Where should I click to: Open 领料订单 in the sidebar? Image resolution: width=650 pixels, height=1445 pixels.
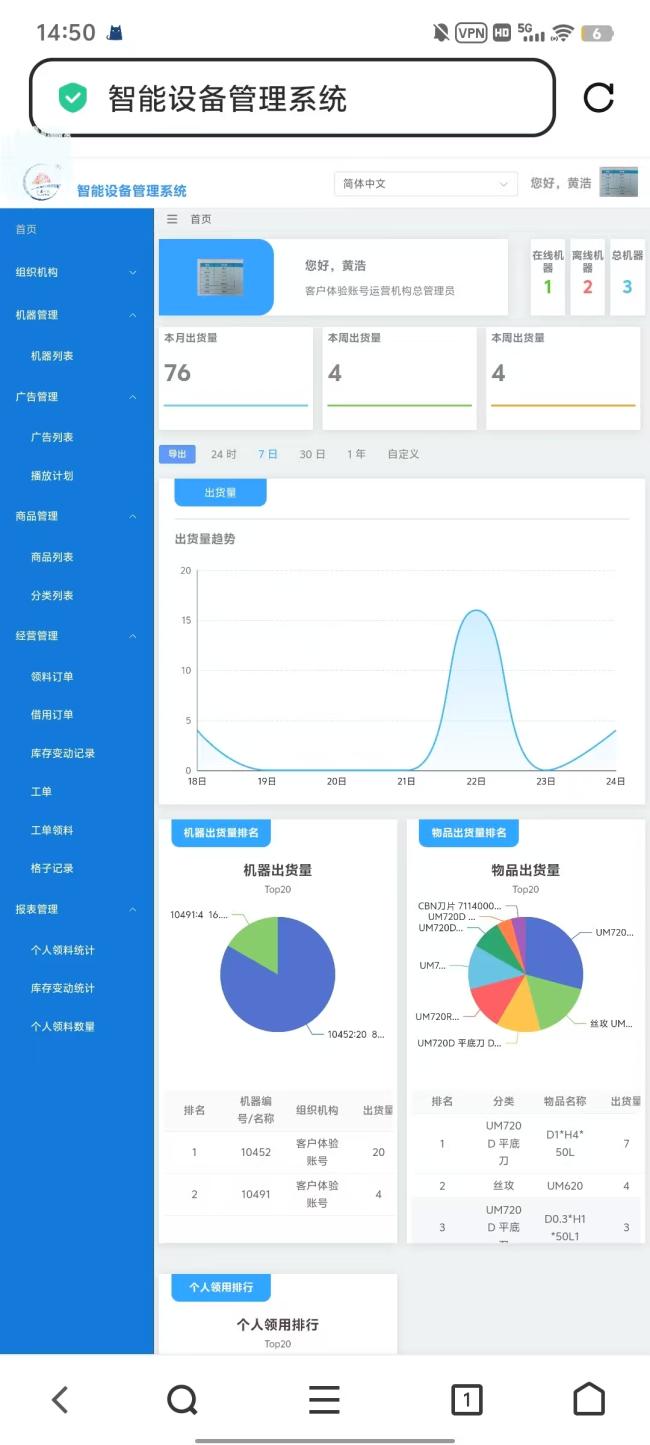tap(52, 677)
